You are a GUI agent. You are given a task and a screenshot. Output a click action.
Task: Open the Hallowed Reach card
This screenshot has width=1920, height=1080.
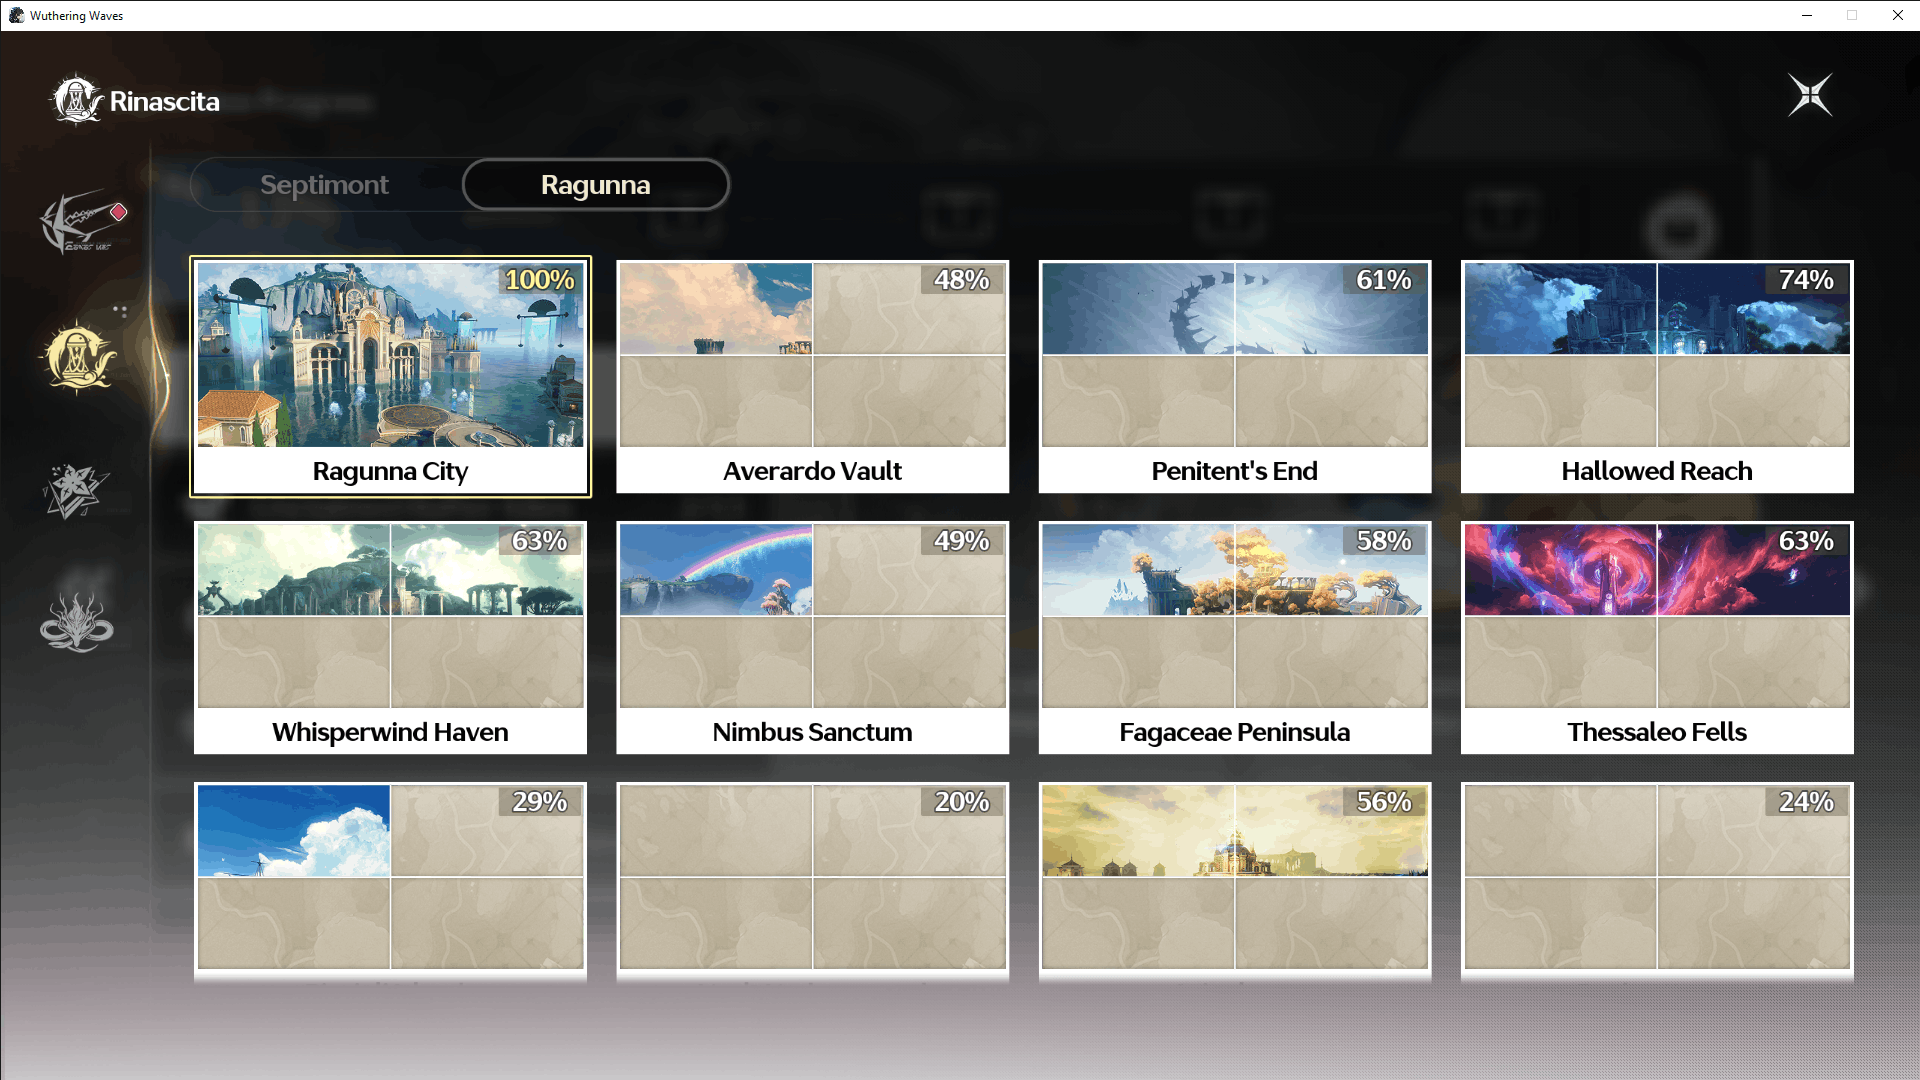click(1657, 376)
